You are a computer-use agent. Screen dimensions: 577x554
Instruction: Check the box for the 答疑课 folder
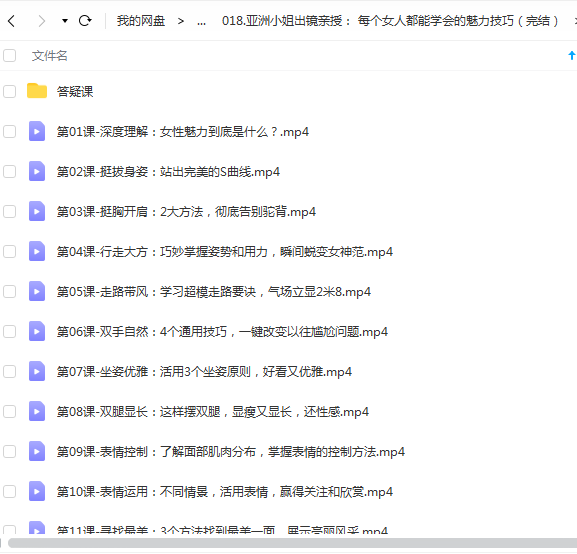pos(10,91)
